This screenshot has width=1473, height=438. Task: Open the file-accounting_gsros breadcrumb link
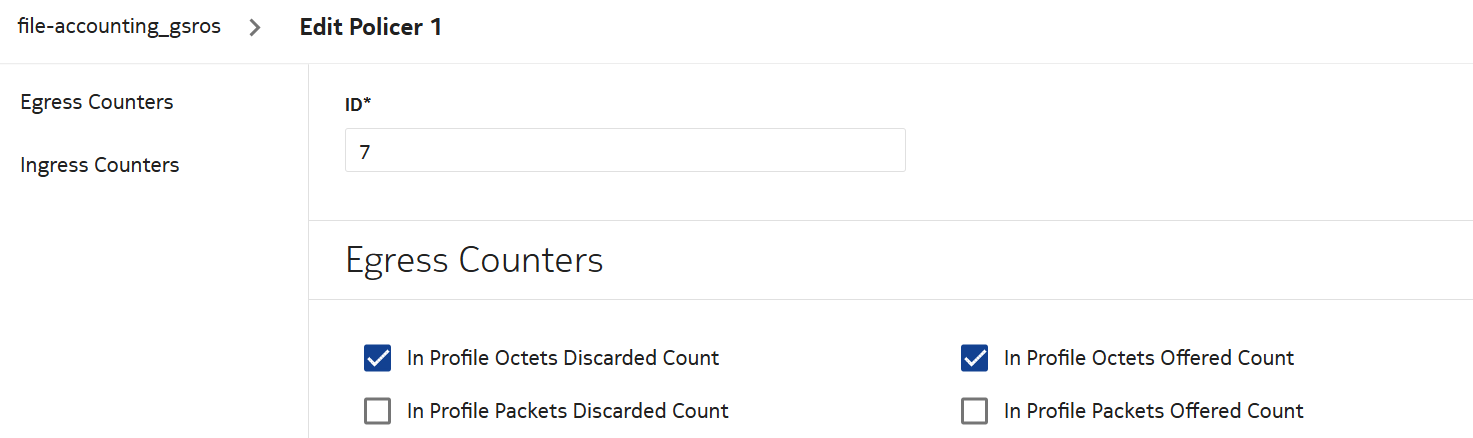click(119, 27)
